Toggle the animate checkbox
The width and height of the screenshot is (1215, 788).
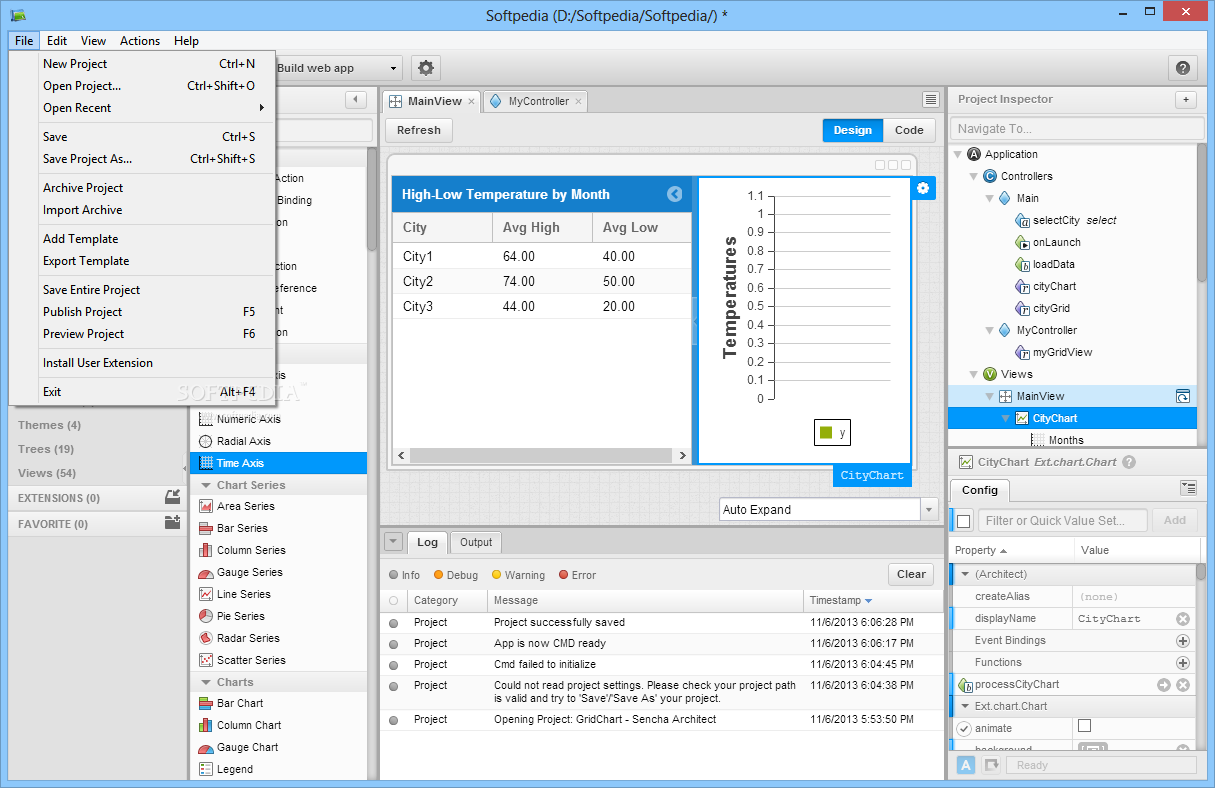[x=1085, y=726]
